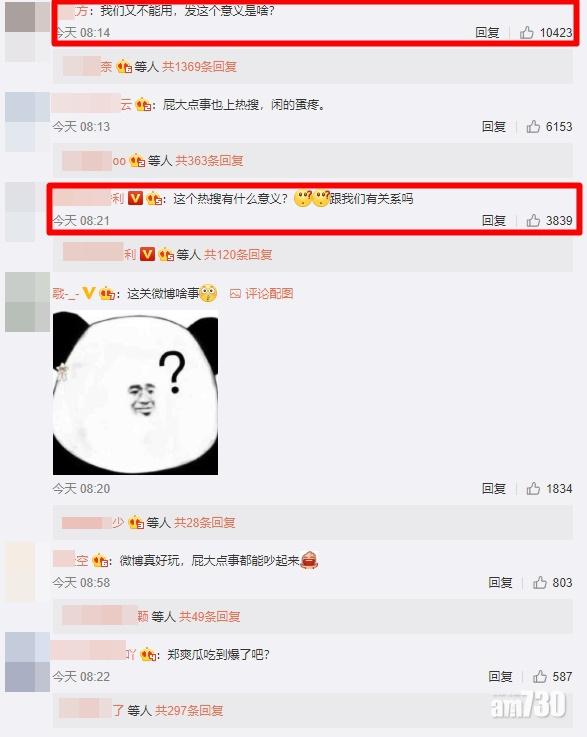The height and width of the screenshot is (737, 587).
Task: Expand the 共363条回复 replies thread
Action: tap(209, 161)
